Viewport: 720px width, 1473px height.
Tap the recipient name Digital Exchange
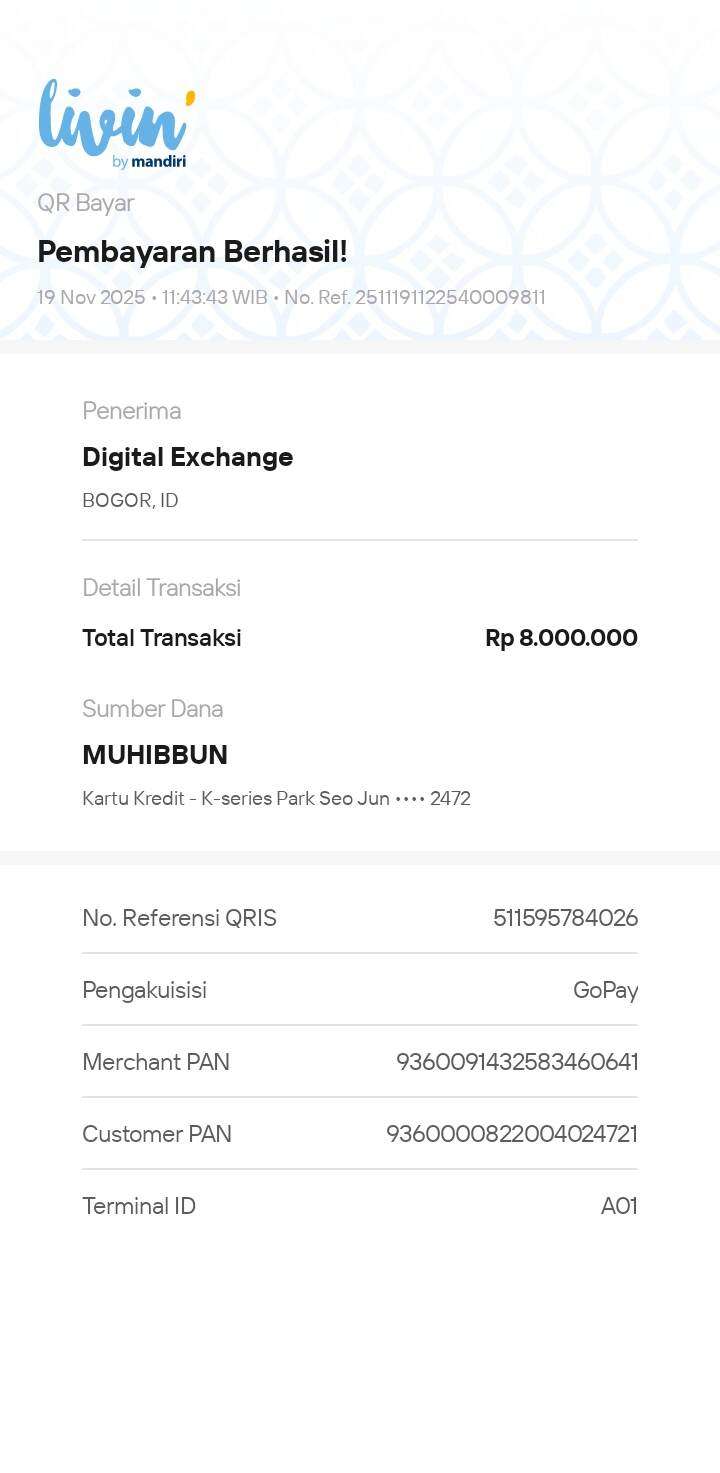click(x=187, y=457)
